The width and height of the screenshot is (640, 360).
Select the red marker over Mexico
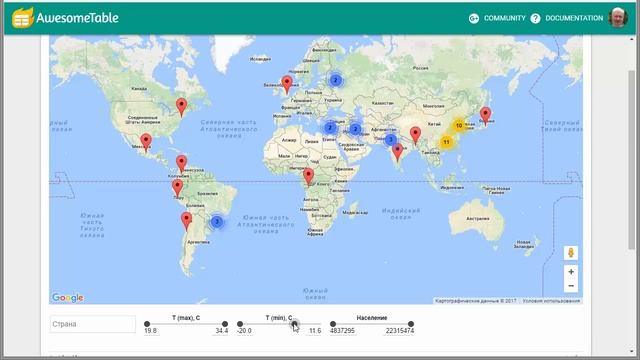coord(146,142)
